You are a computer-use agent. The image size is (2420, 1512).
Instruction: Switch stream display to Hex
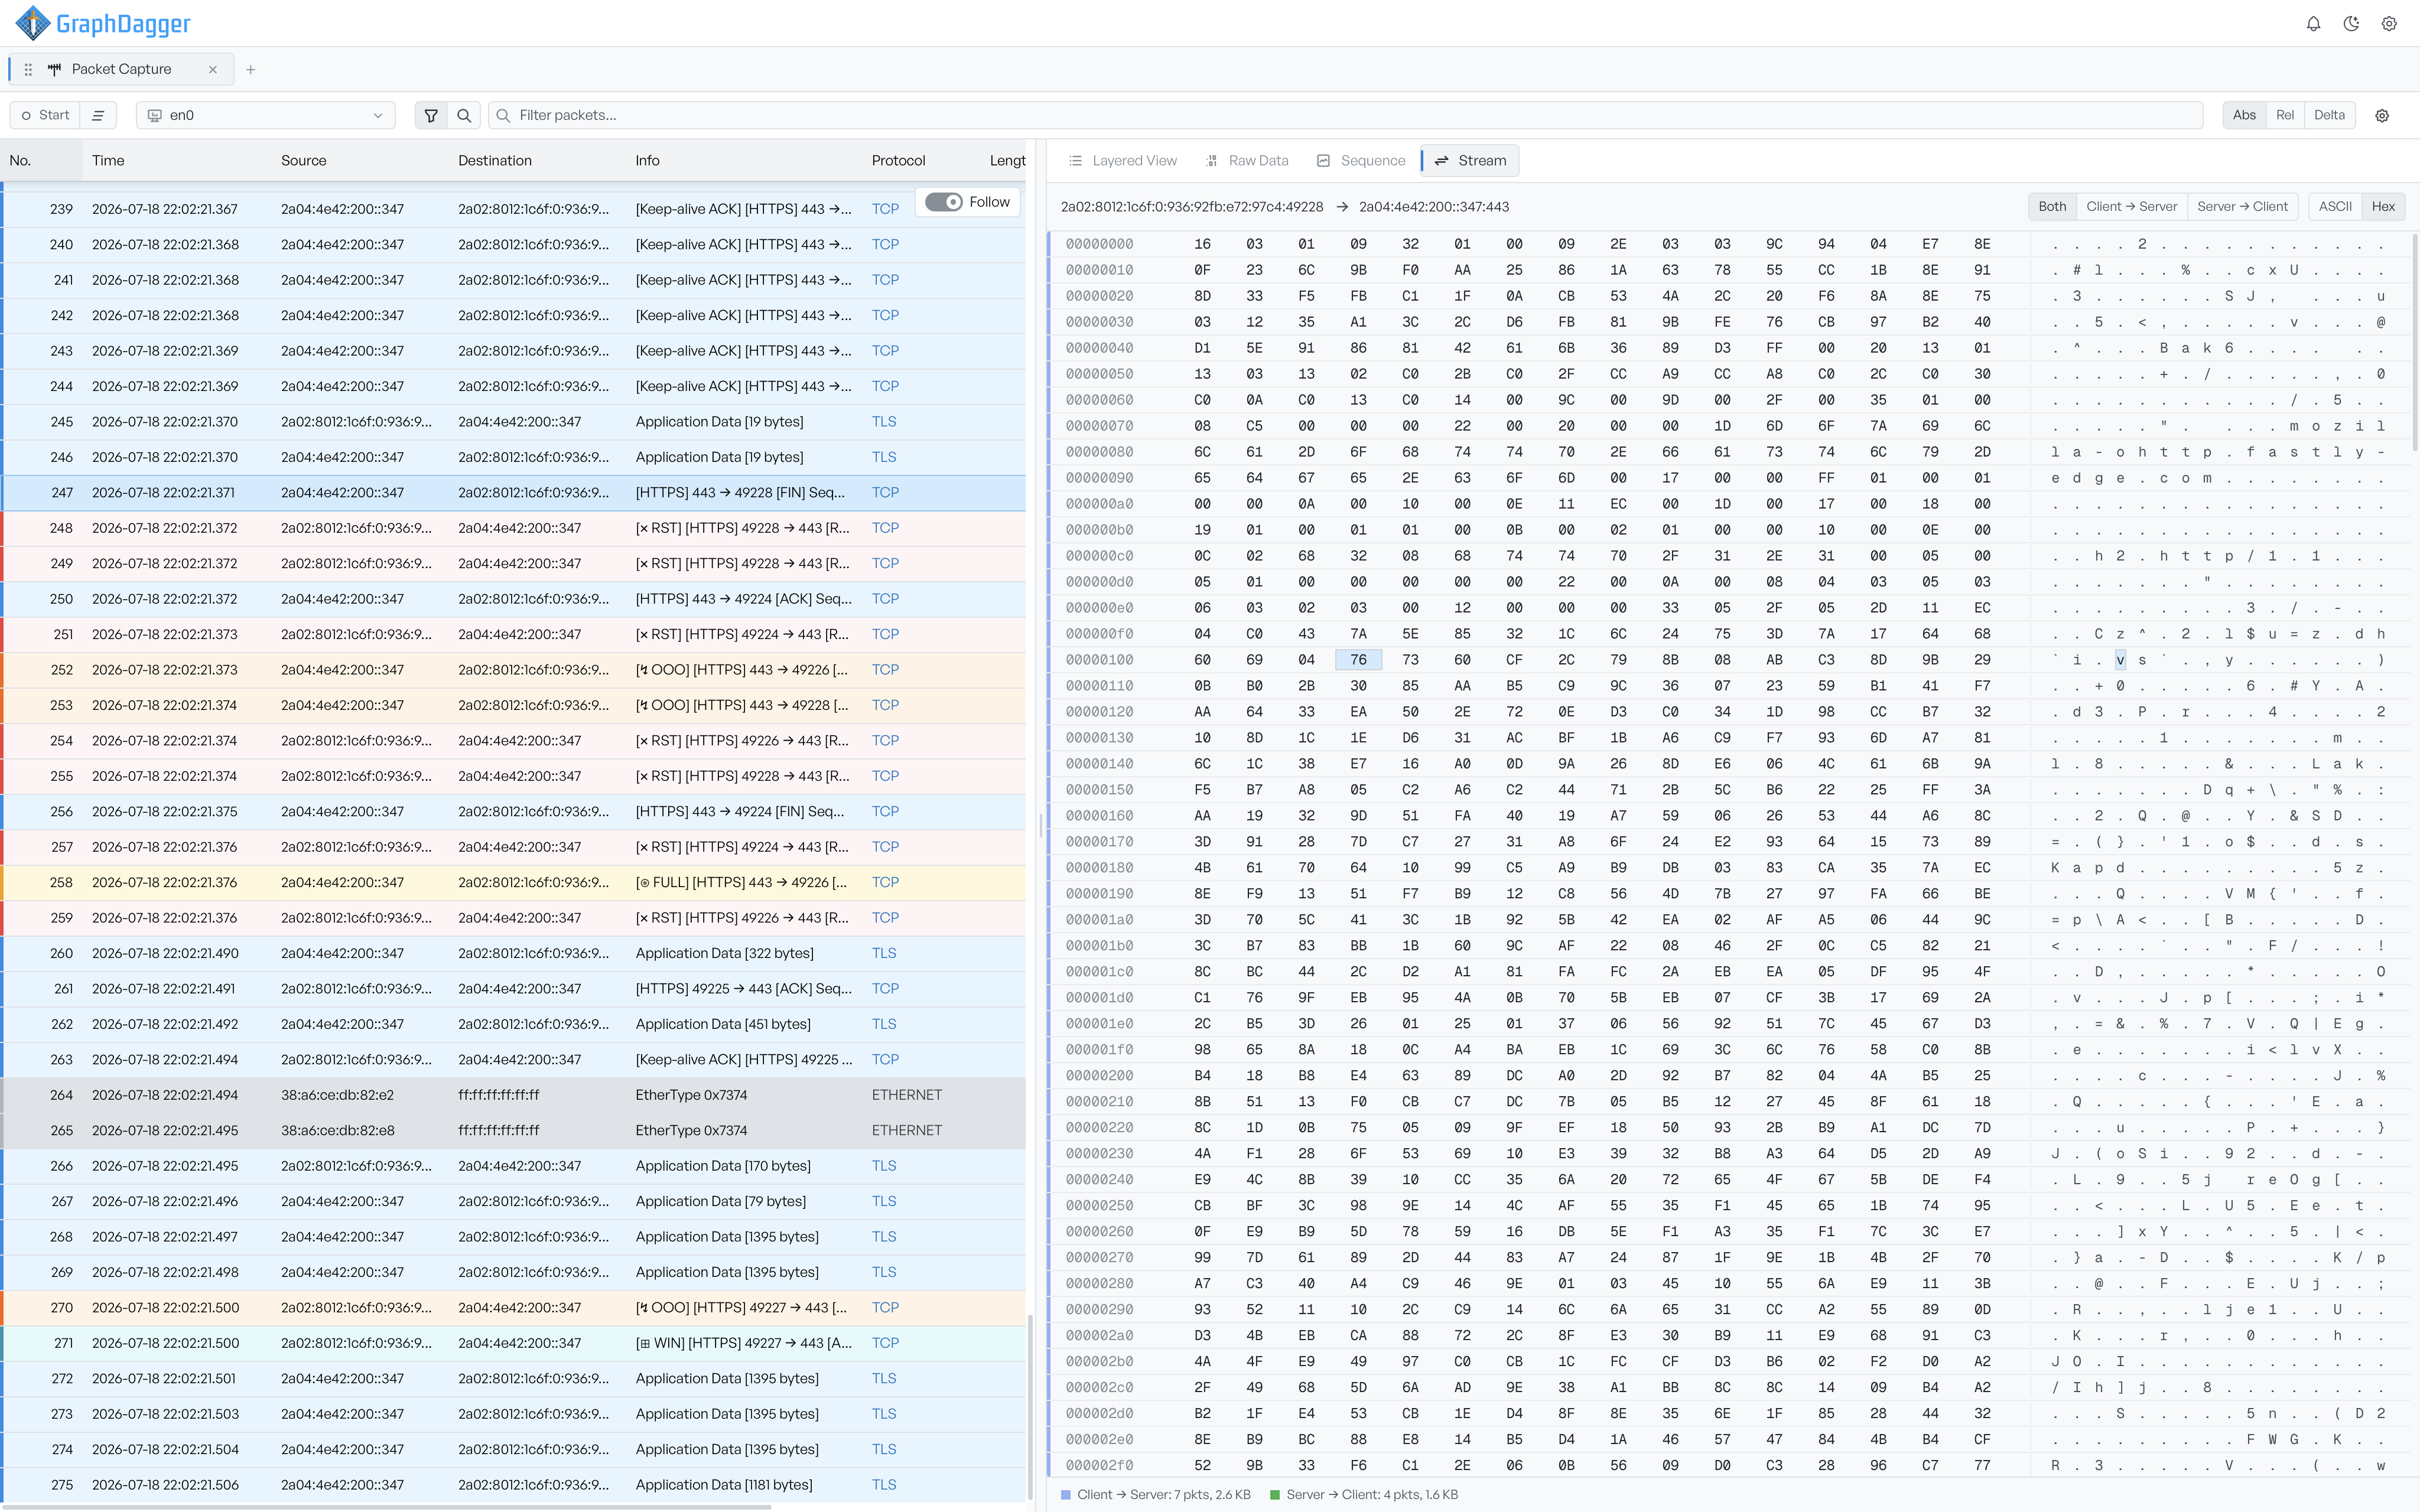coord(2383,206)
